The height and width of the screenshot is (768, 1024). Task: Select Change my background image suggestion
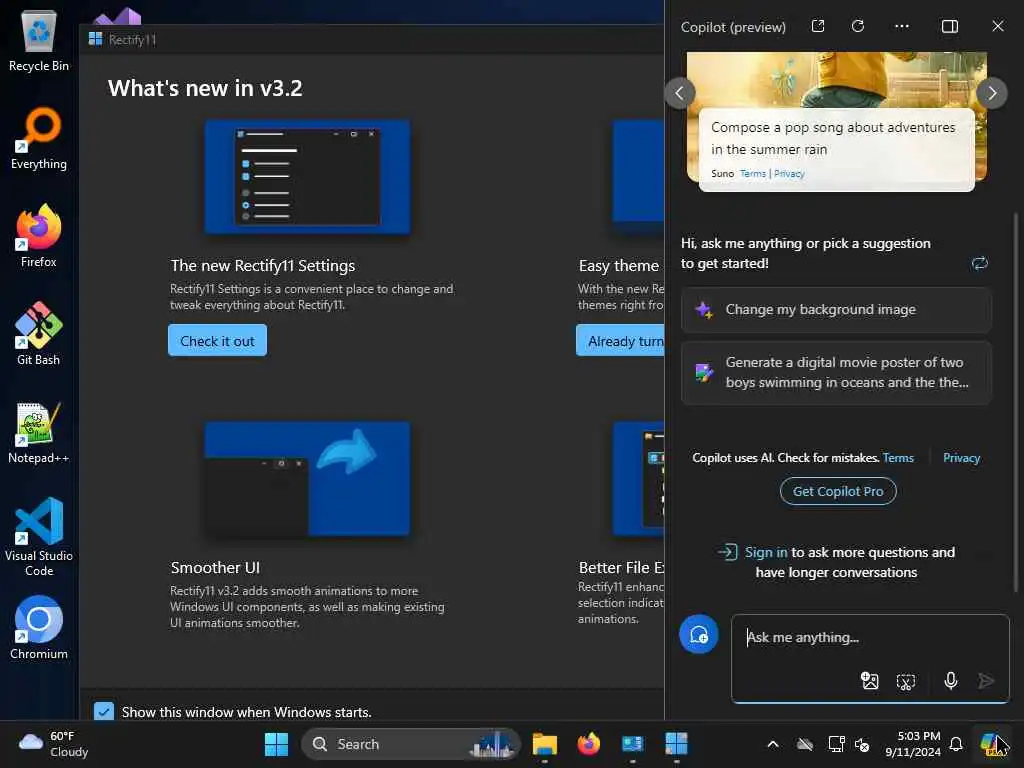[836, 310]
